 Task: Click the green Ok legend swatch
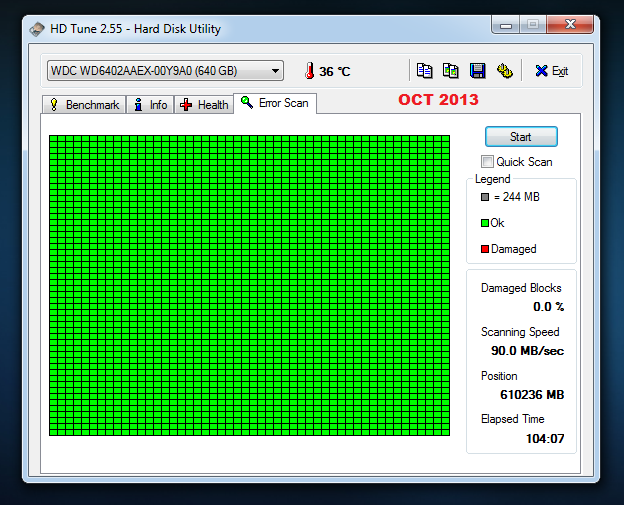click(485, 223)
